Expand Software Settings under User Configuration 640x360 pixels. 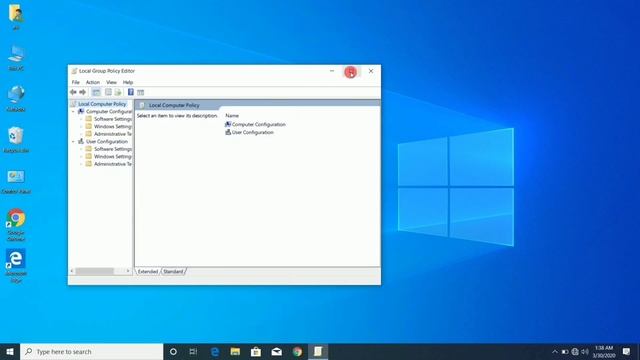tap(81, 149)
